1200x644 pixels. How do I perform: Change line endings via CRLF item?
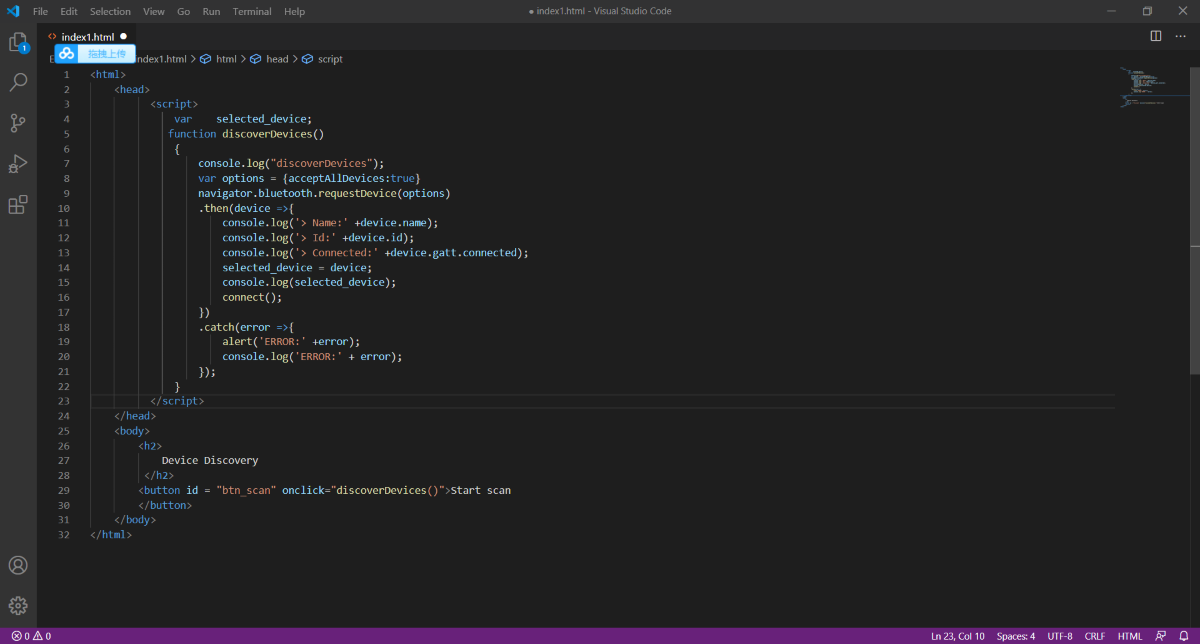coord(1095,636)
